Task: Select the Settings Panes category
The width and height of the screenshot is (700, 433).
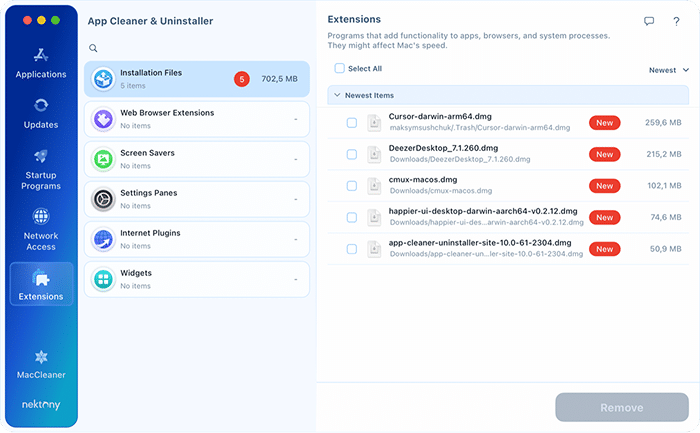Action: (x=197, y=199)
